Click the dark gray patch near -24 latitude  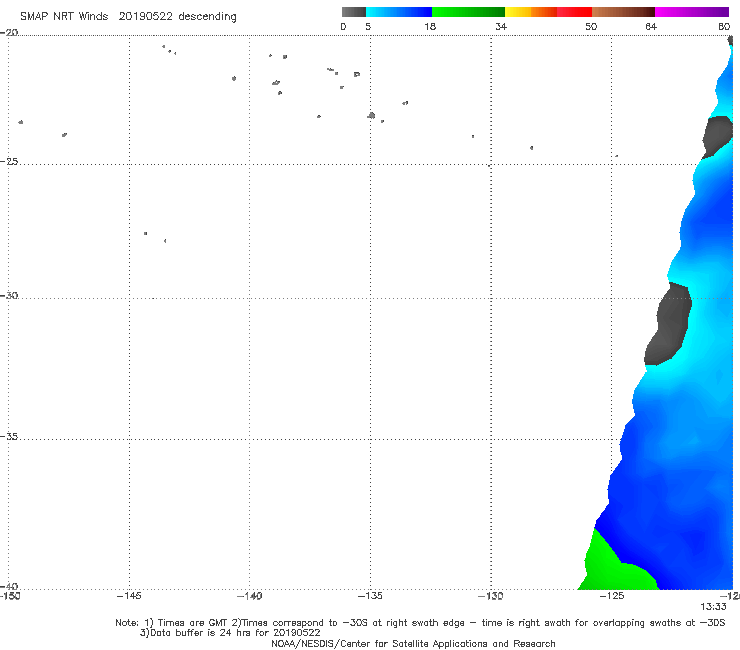(717, 136)
